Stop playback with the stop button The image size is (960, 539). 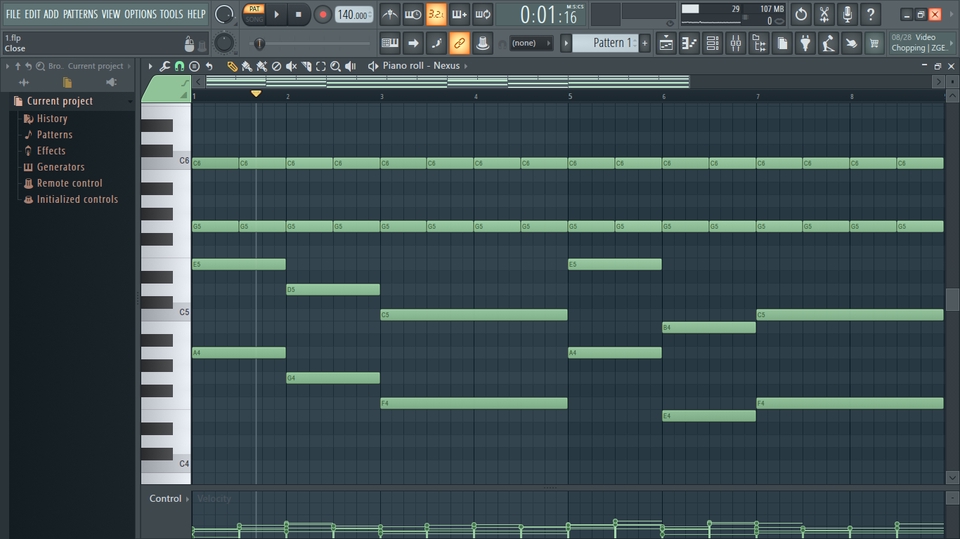coord(298,14)
